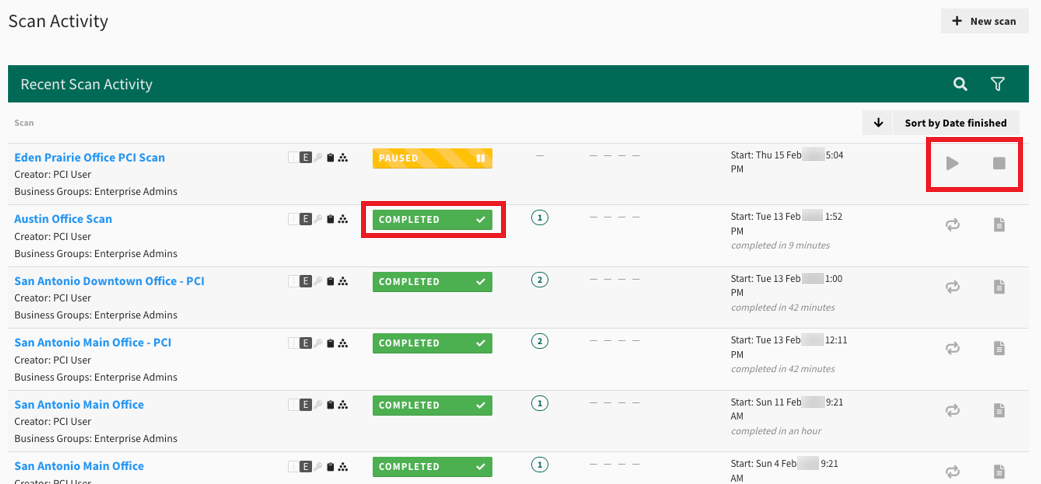Image resolution: width=1041 pixels, height=484 pixels.
Task: Click the circled 2 count on Downtown row
Action: (x=540, y=280)
